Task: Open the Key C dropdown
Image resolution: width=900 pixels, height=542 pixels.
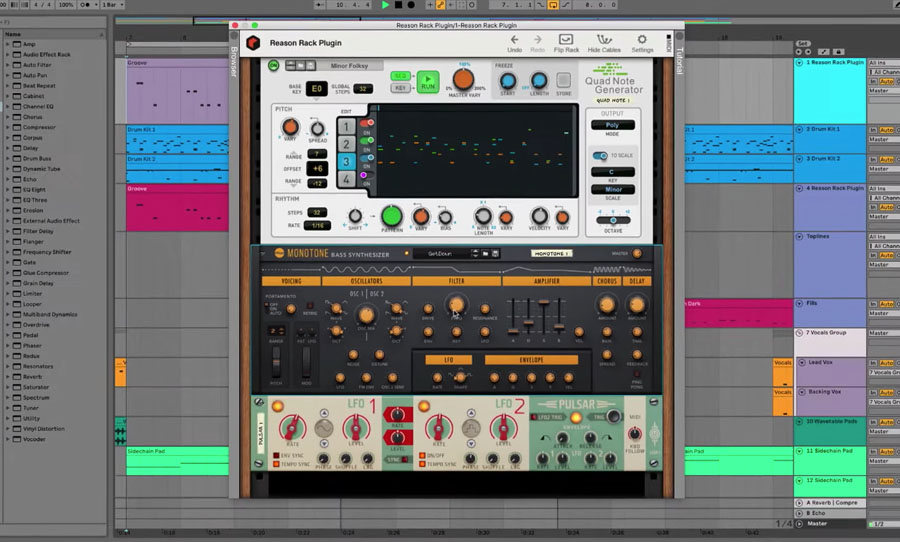Action: [612, 172]
